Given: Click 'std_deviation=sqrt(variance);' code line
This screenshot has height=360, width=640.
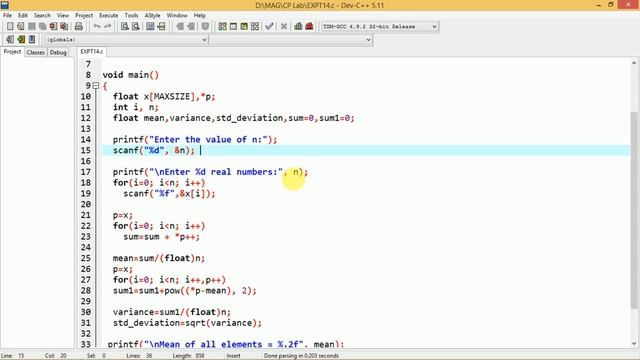Looking at the screenshot, I should 187,323.
